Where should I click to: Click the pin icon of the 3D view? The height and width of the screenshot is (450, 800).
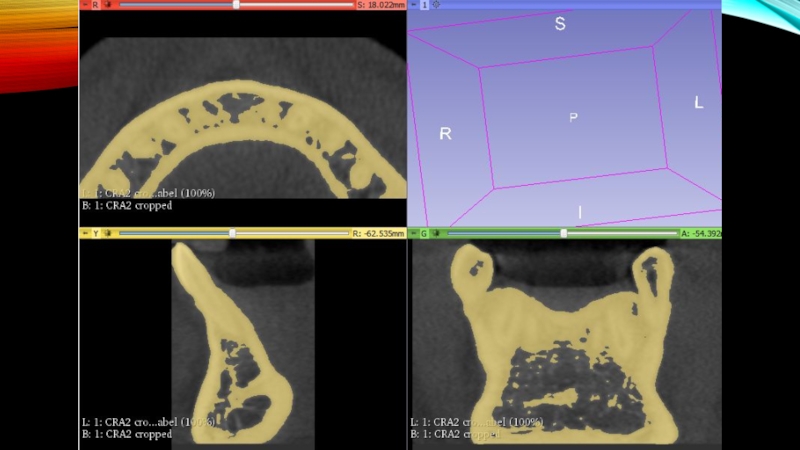pyautogui.click(x=414, y=5)
